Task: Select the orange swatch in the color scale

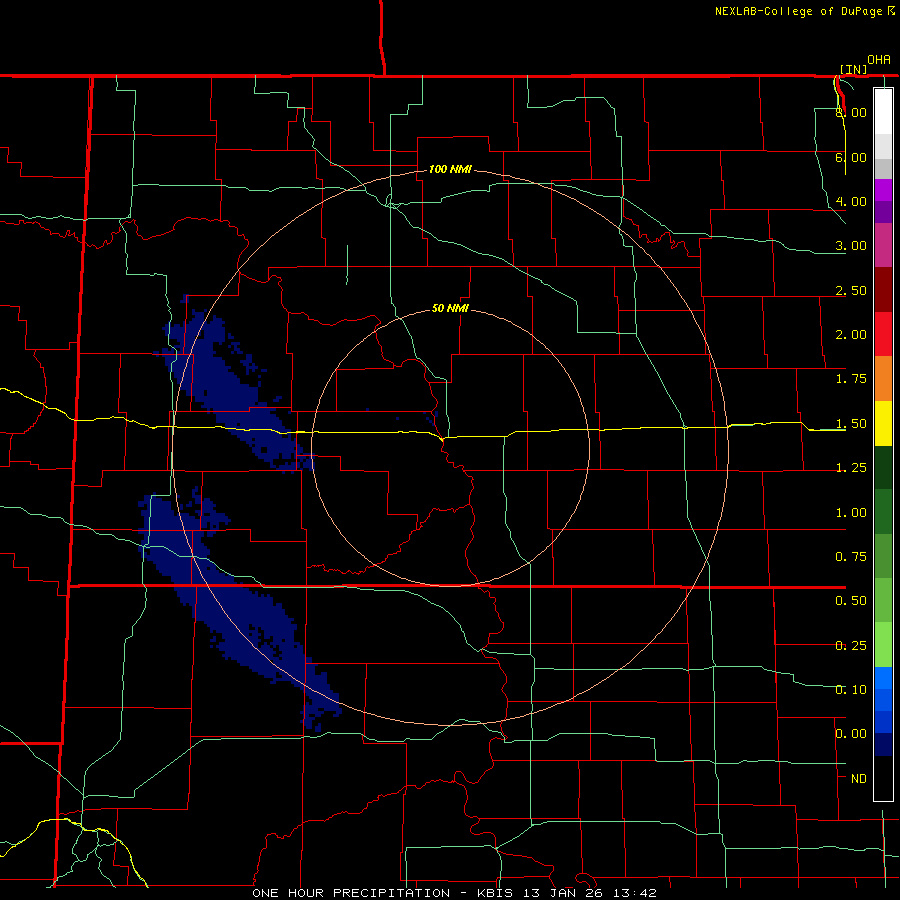Action: click(883, 379)
